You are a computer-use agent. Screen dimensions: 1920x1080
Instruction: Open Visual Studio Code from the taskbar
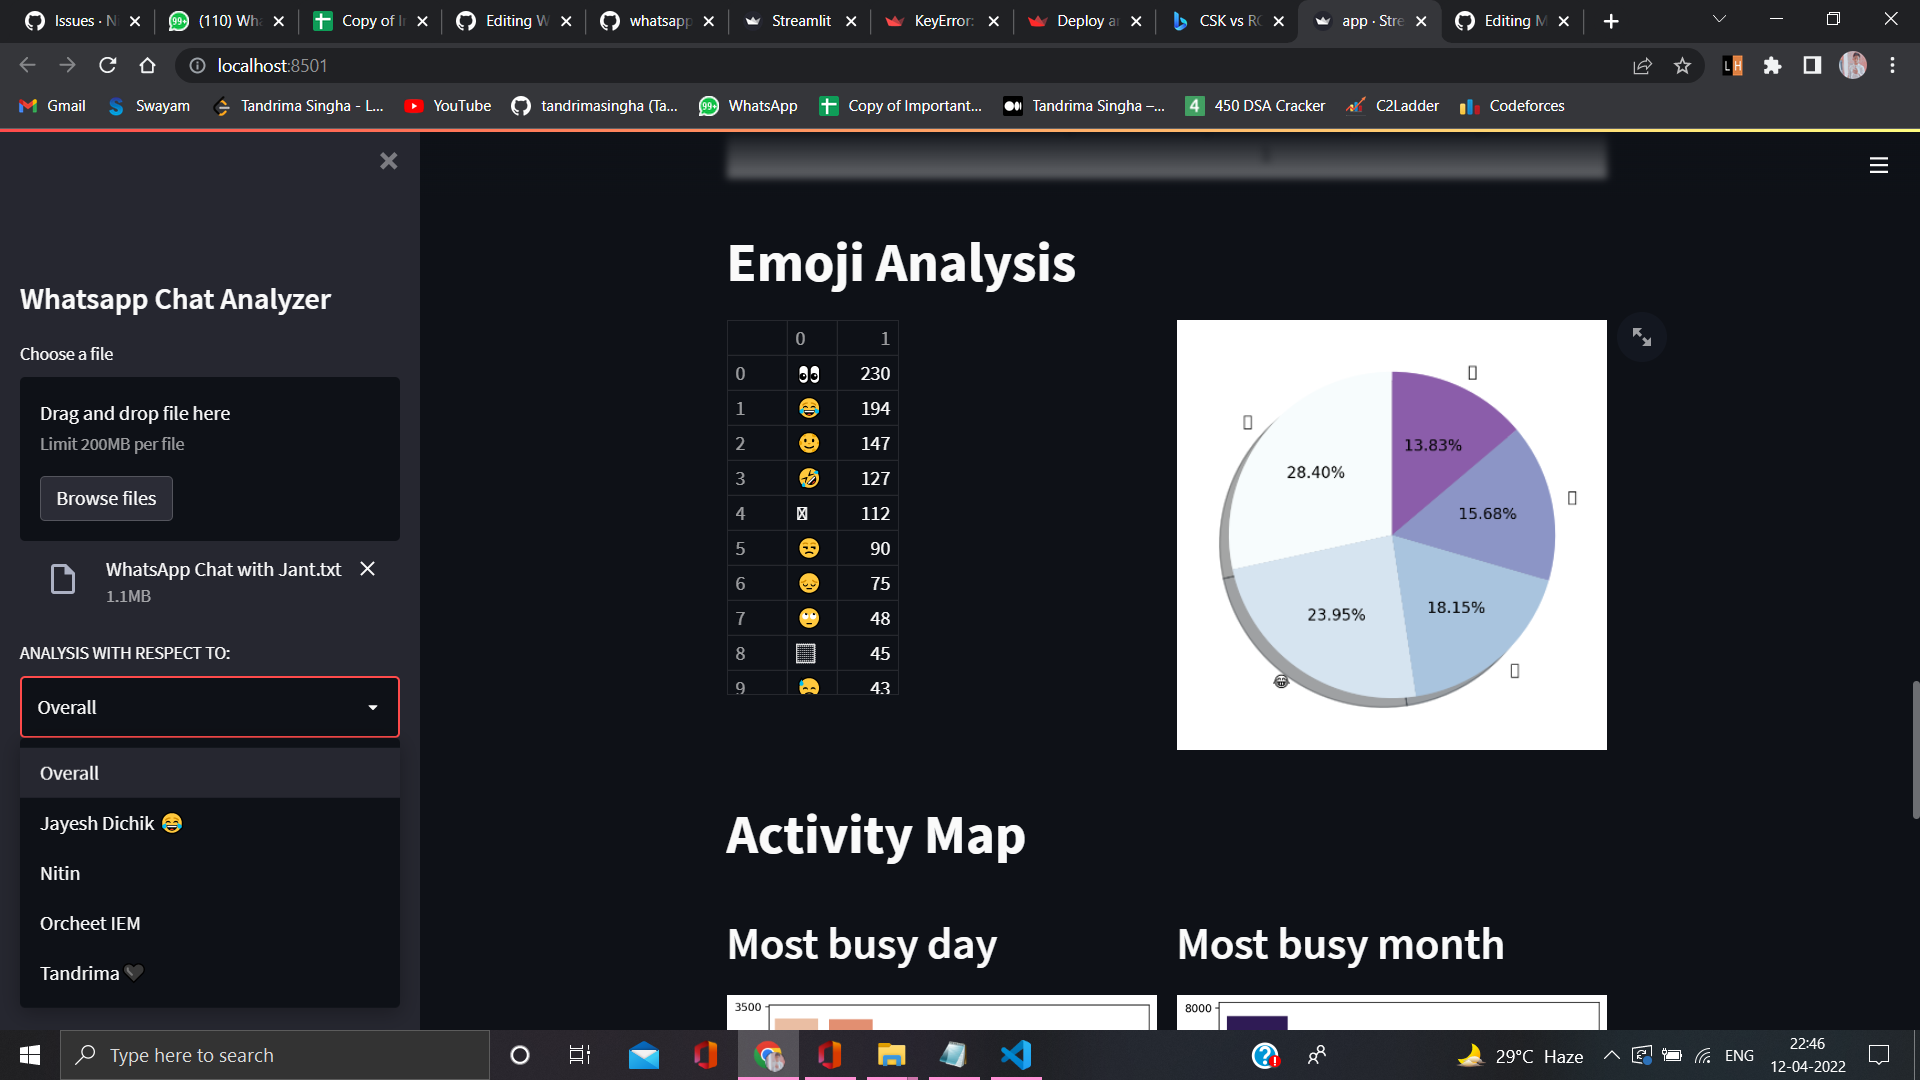click(x=1015, y=1054)
